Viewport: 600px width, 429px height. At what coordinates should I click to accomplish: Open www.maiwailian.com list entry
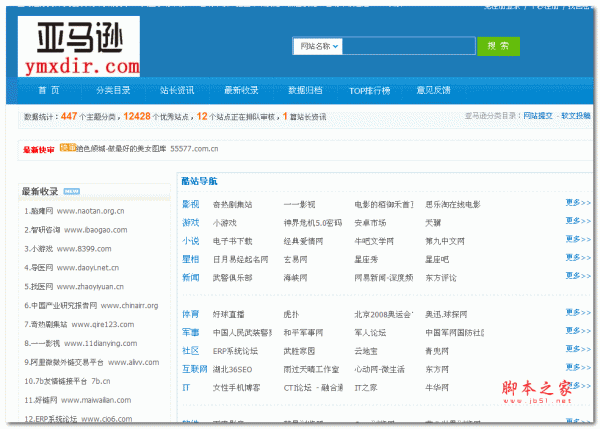(x=78, y=400)
